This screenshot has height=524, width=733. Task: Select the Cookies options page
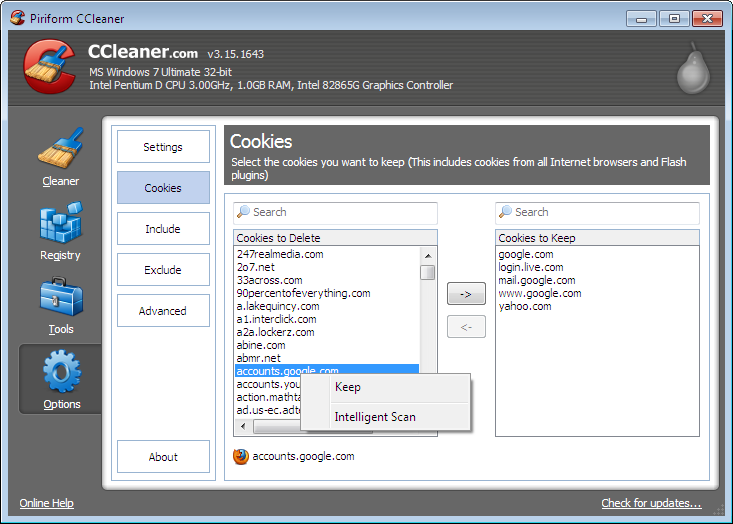(163, 187)
